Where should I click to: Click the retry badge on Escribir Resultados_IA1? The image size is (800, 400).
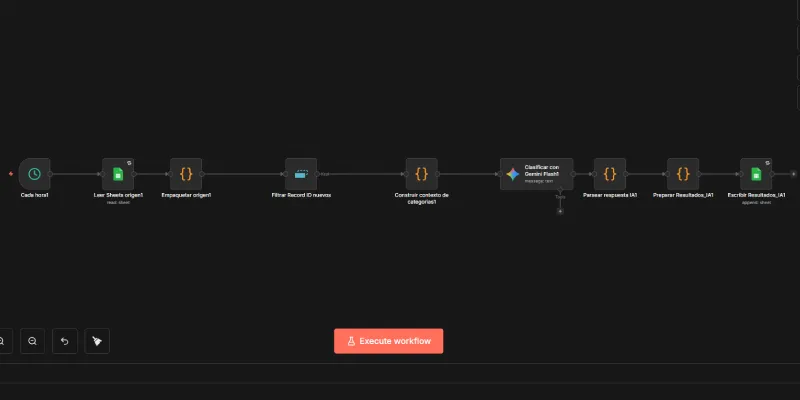pos(767,163)
